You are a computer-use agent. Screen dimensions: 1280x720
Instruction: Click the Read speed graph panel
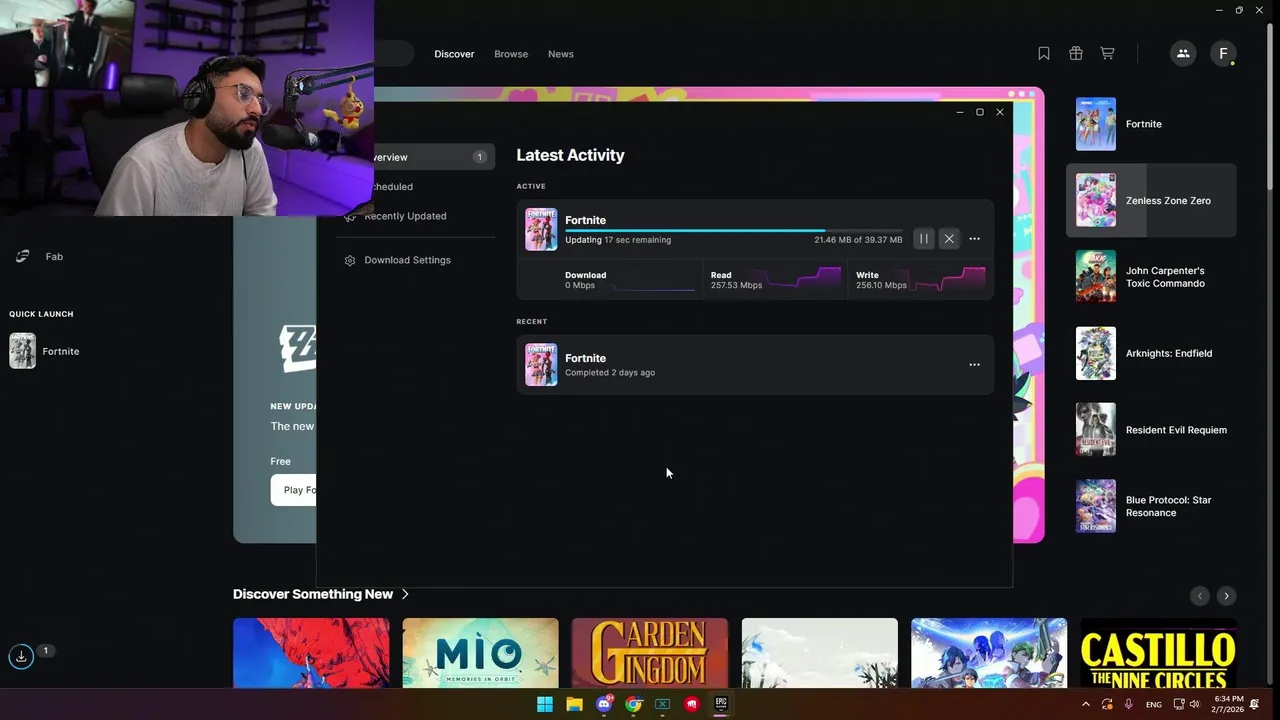(775, 280)
